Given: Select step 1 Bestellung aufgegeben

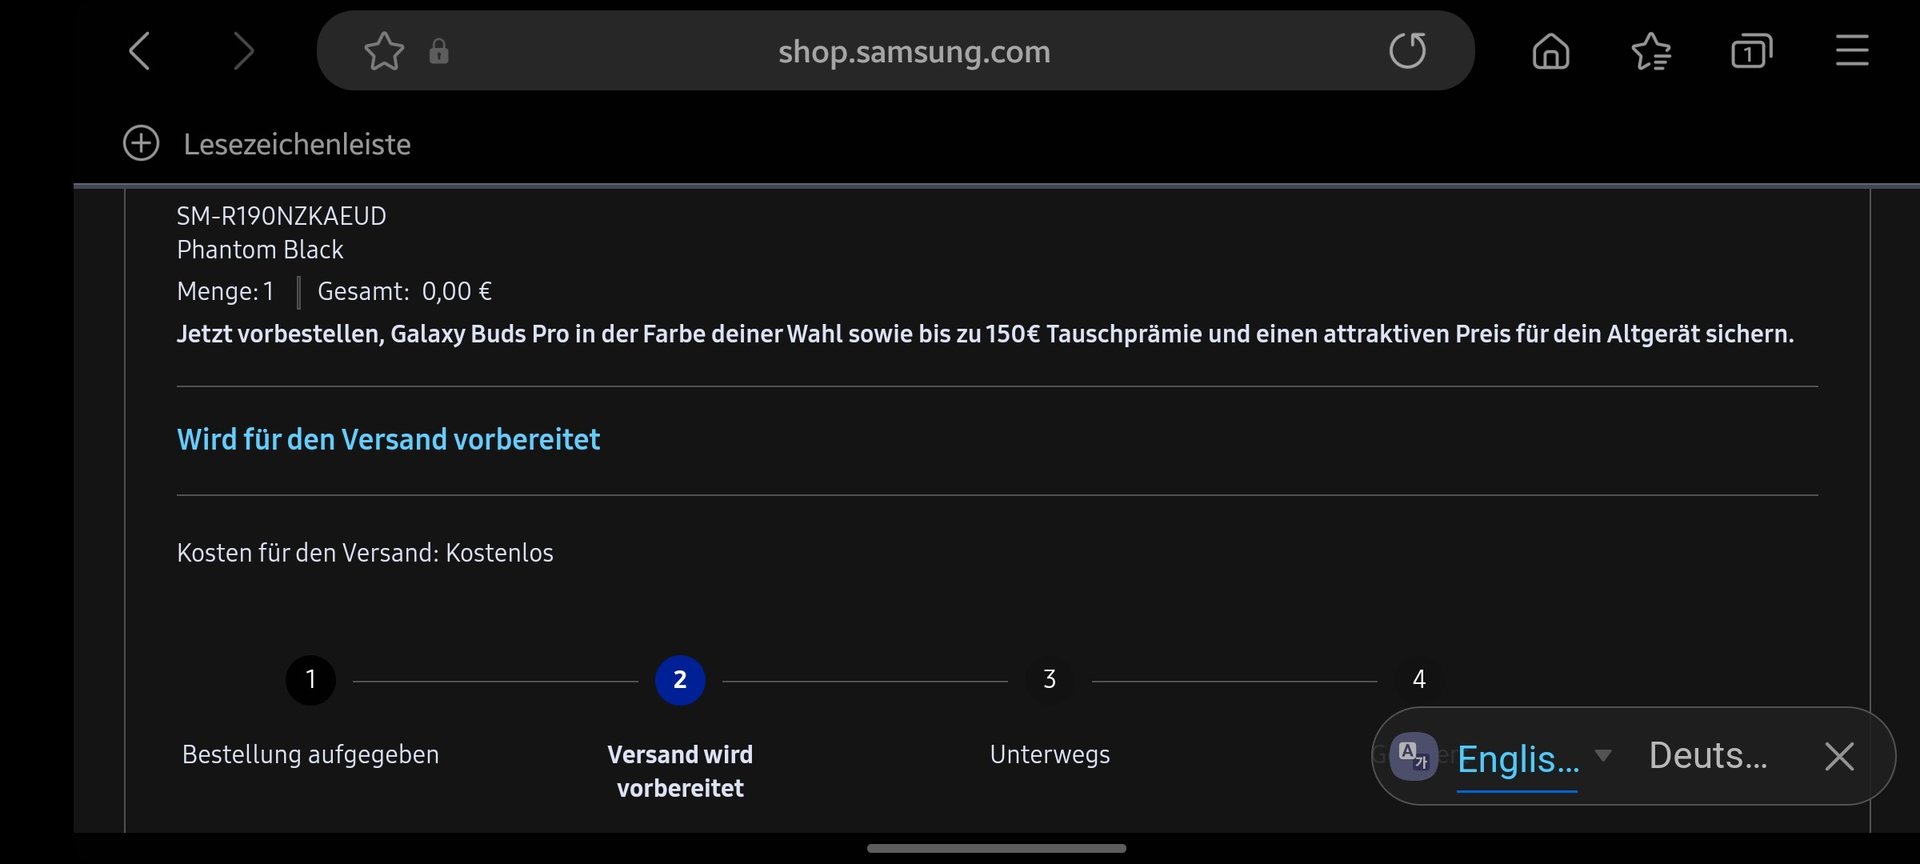Looking at the screenshot, I should 311,680.
